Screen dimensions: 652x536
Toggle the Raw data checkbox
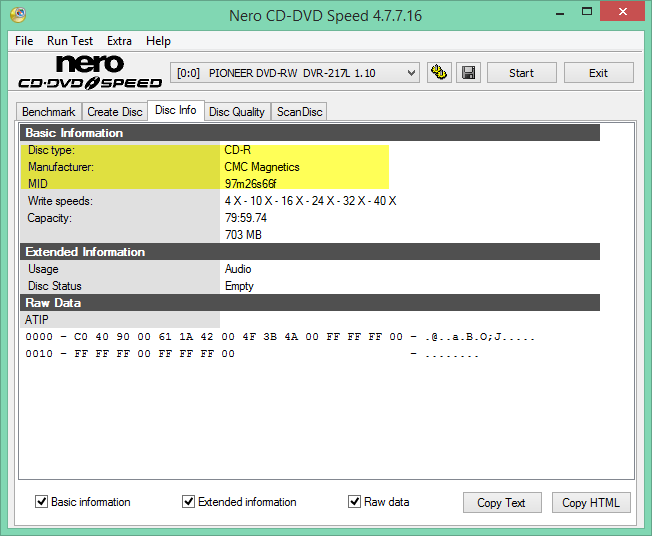(354, 501)
